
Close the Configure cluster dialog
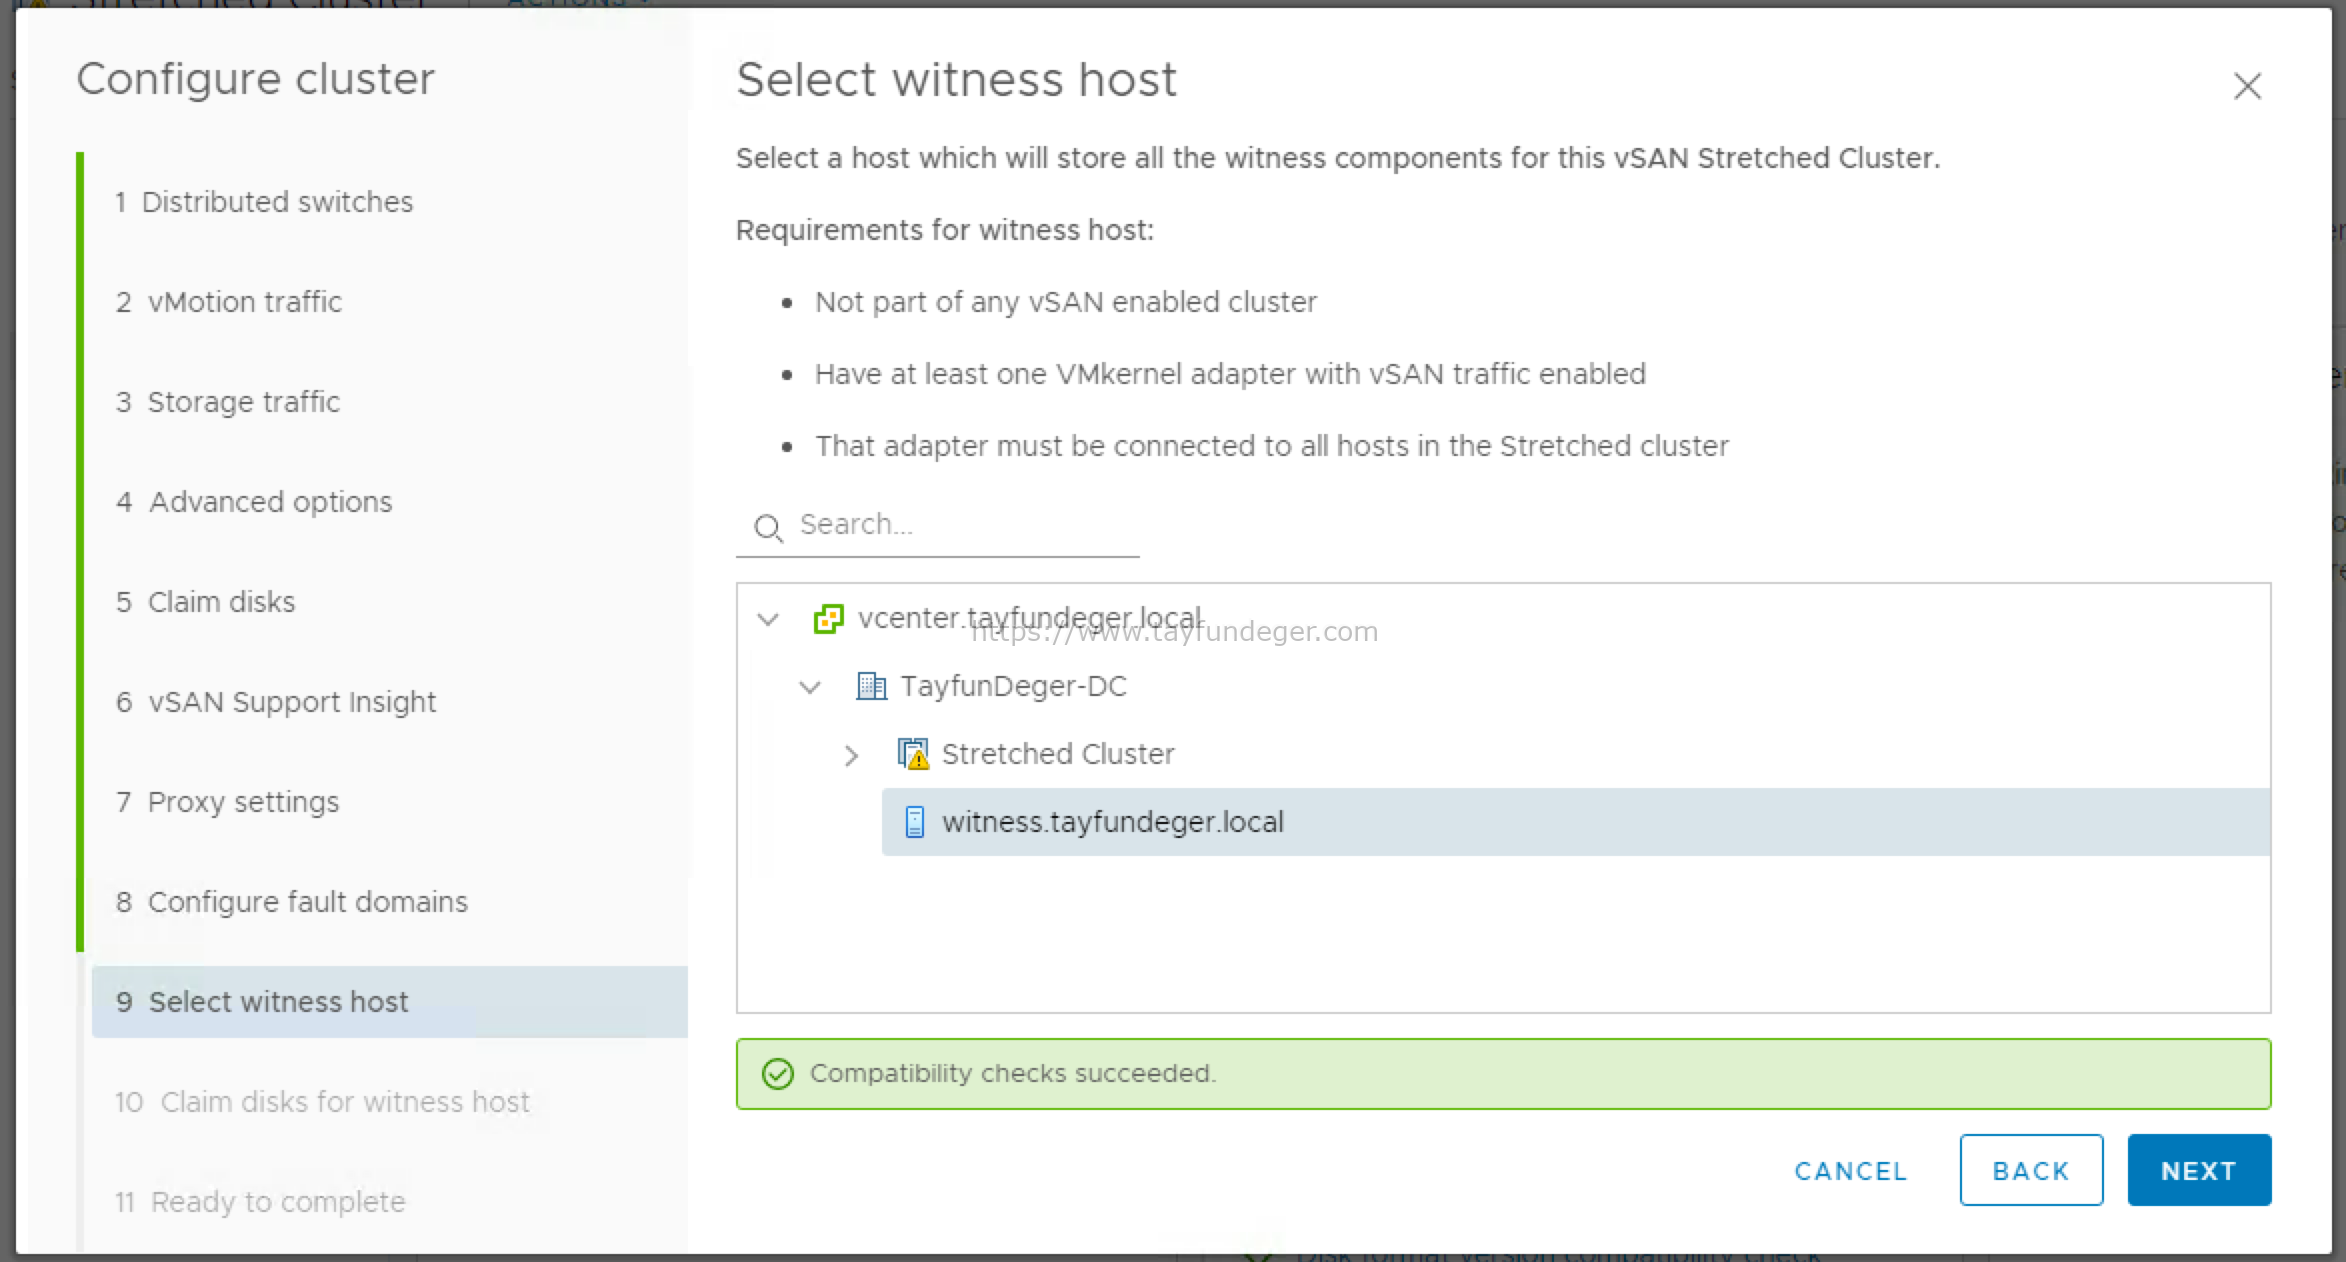click(x=2247, y=86)
